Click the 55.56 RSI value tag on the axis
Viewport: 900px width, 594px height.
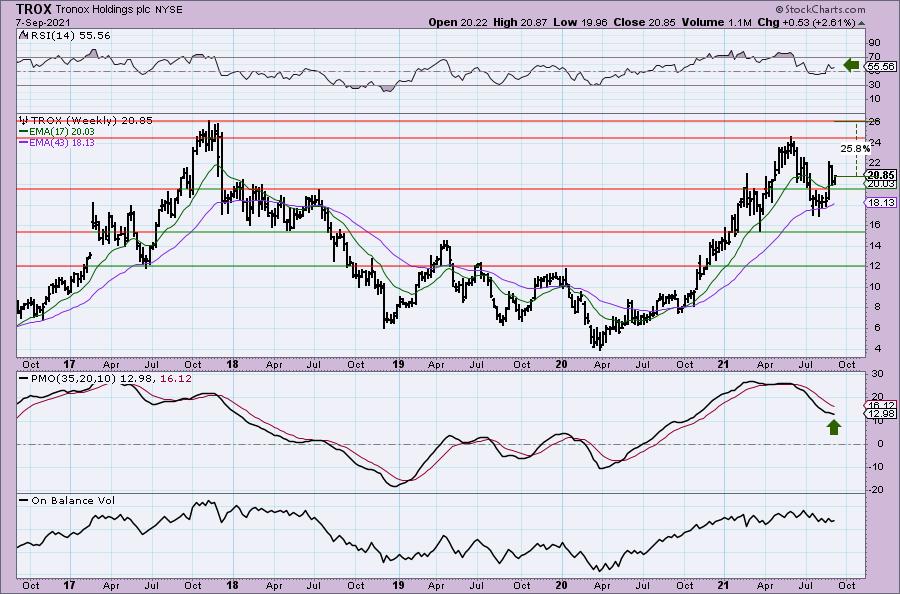pos(881,67)
